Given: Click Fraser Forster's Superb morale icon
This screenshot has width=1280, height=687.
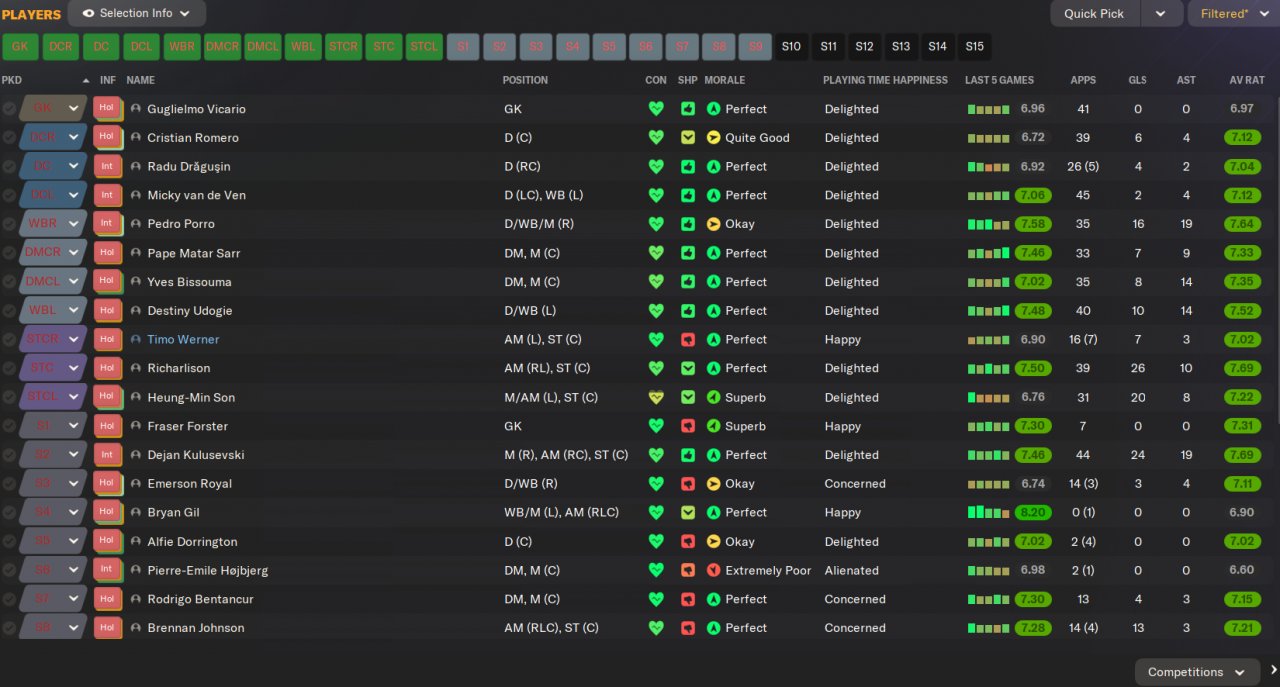Looking at the screenshot, I should point(714,426).
